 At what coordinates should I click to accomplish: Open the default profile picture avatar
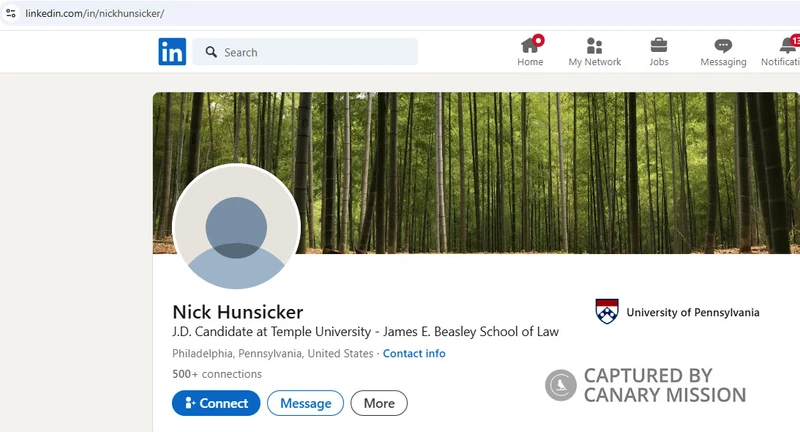236,226
